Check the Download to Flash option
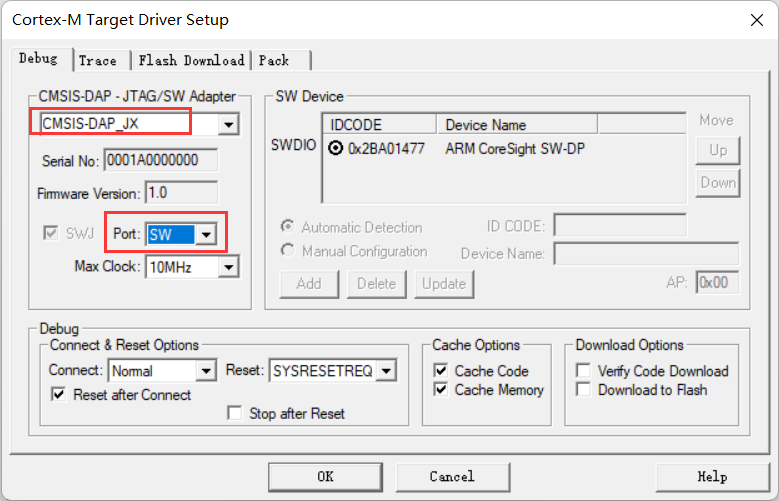Screen dimensions: 779x501 pos(584,390)
